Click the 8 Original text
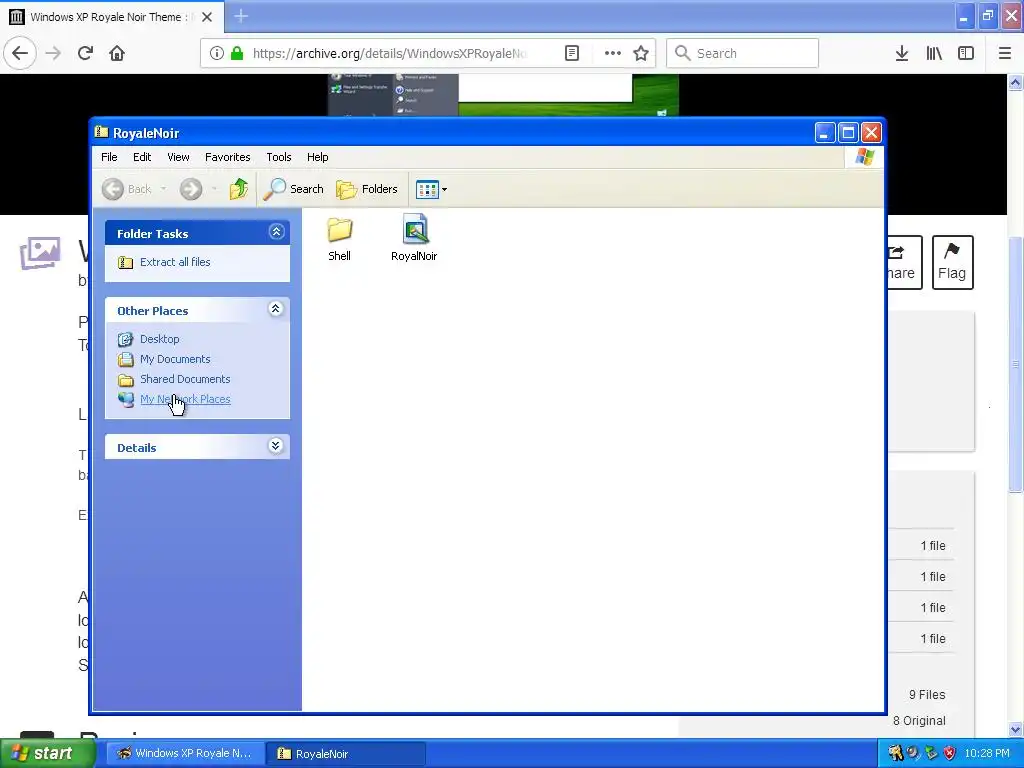 pyautogui.click(x=919, y=720)
